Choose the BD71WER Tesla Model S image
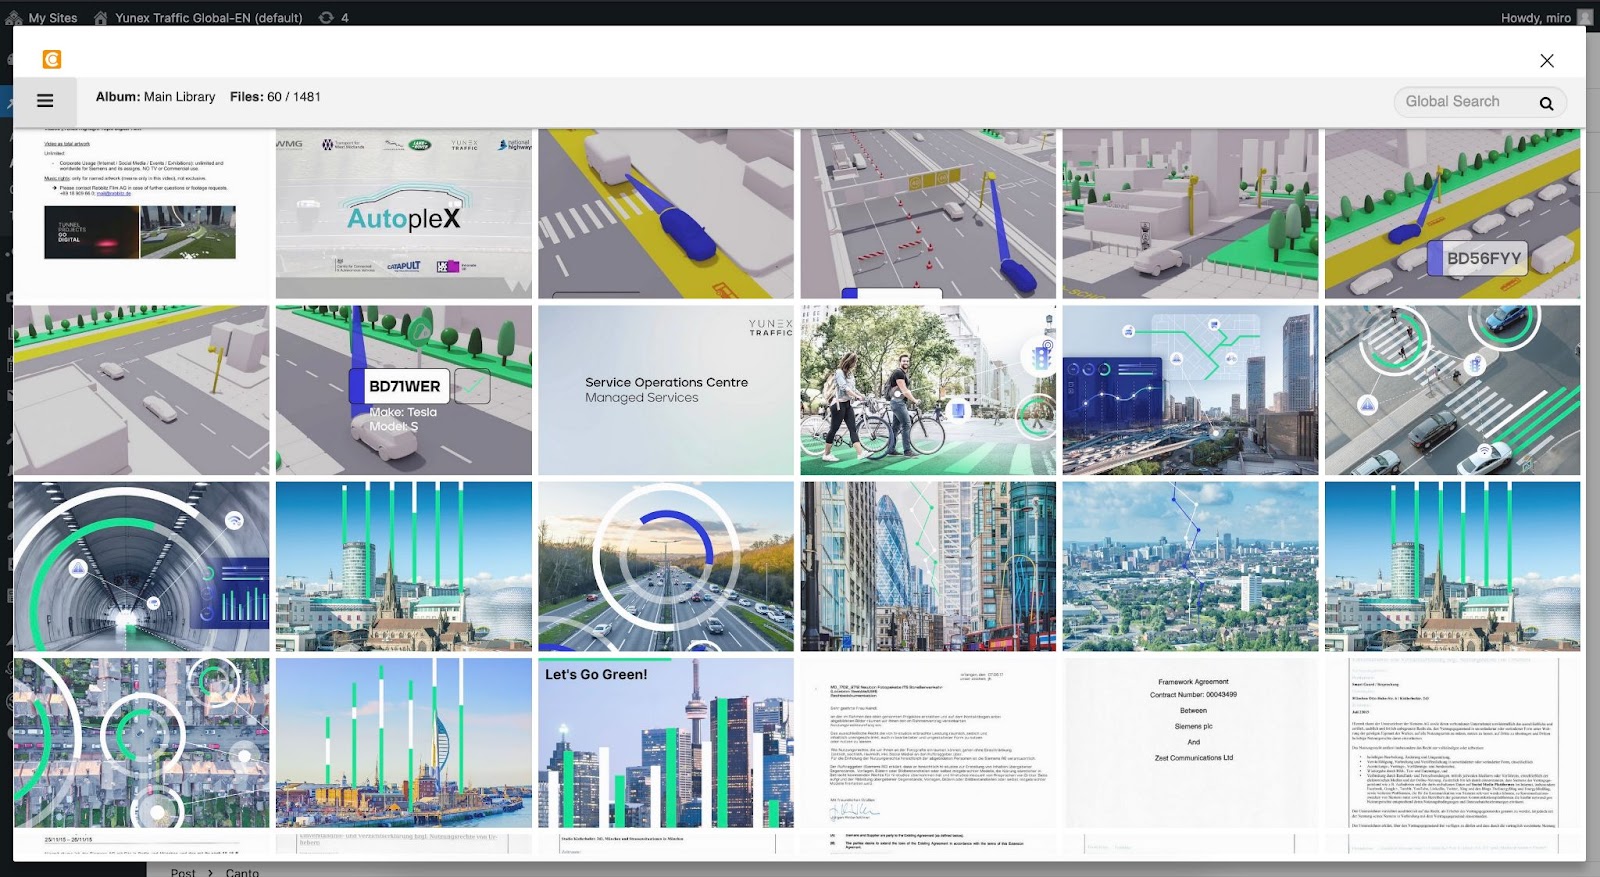 [404, 390]
